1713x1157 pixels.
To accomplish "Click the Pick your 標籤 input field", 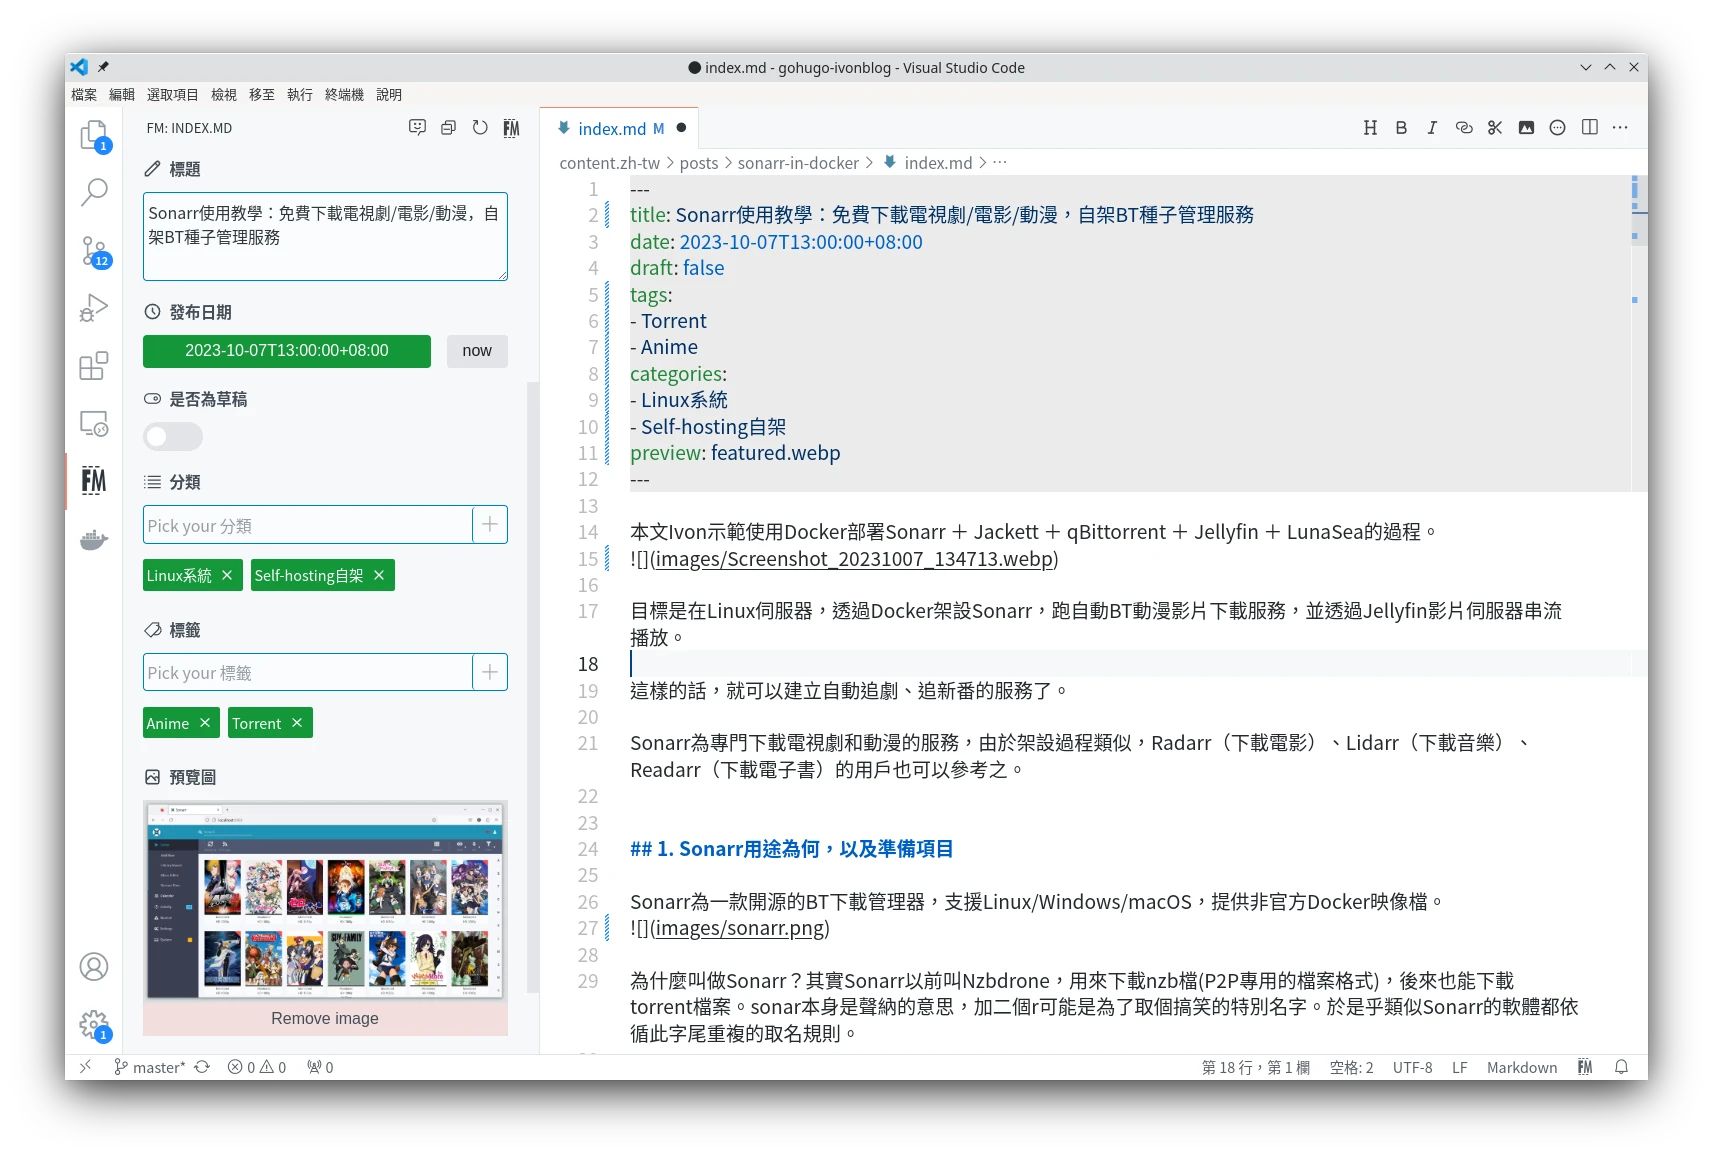I will click(308, 673).
